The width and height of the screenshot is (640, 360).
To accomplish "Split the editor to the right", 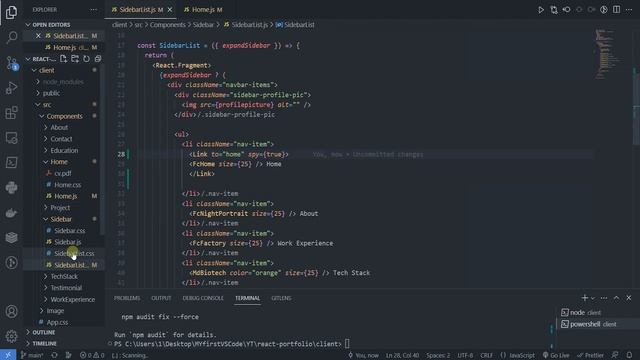I will [616, 9].
